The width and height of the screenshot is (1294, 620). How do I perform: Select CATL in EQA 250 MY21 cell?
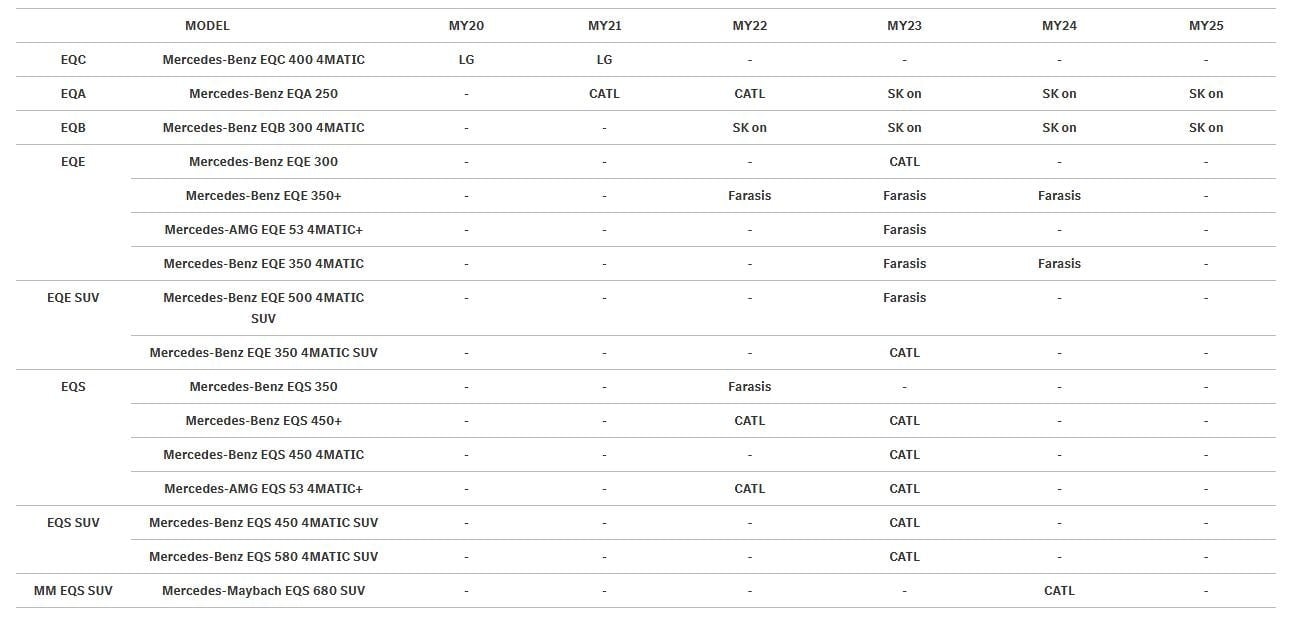click(x=604, y=94)
